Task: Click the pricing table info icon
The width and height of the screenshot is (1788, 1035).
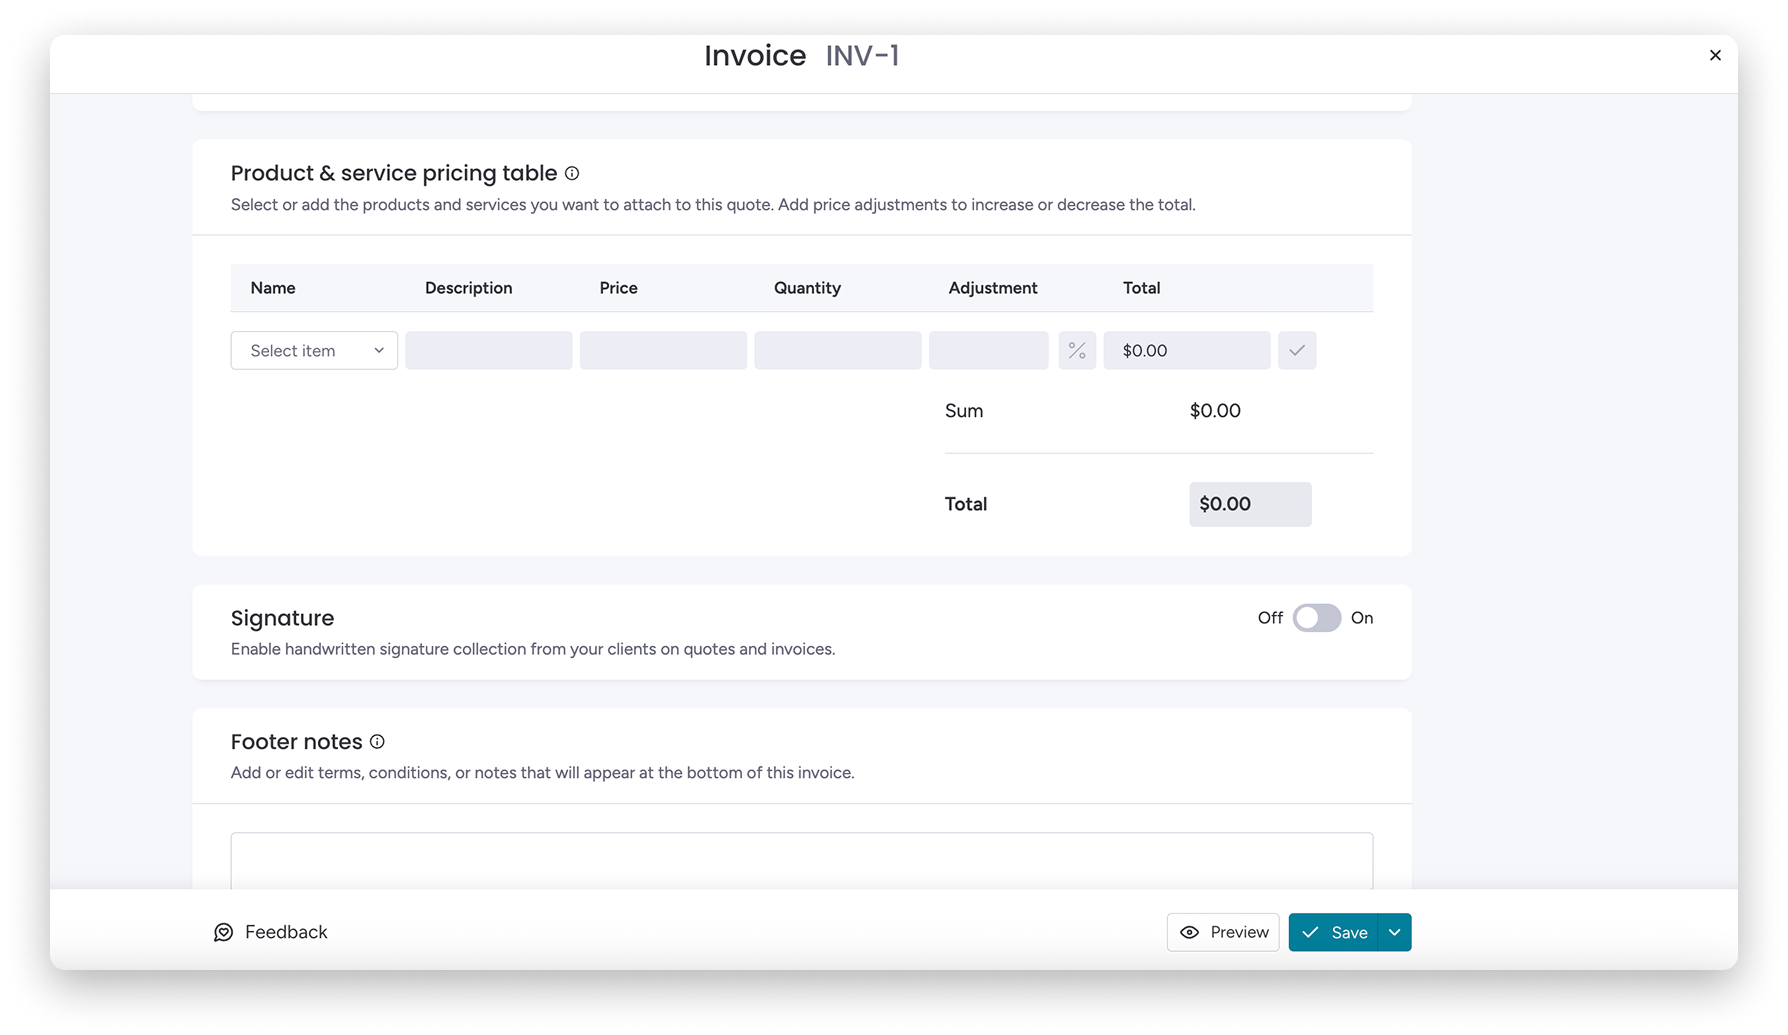Action: (572, 173)
